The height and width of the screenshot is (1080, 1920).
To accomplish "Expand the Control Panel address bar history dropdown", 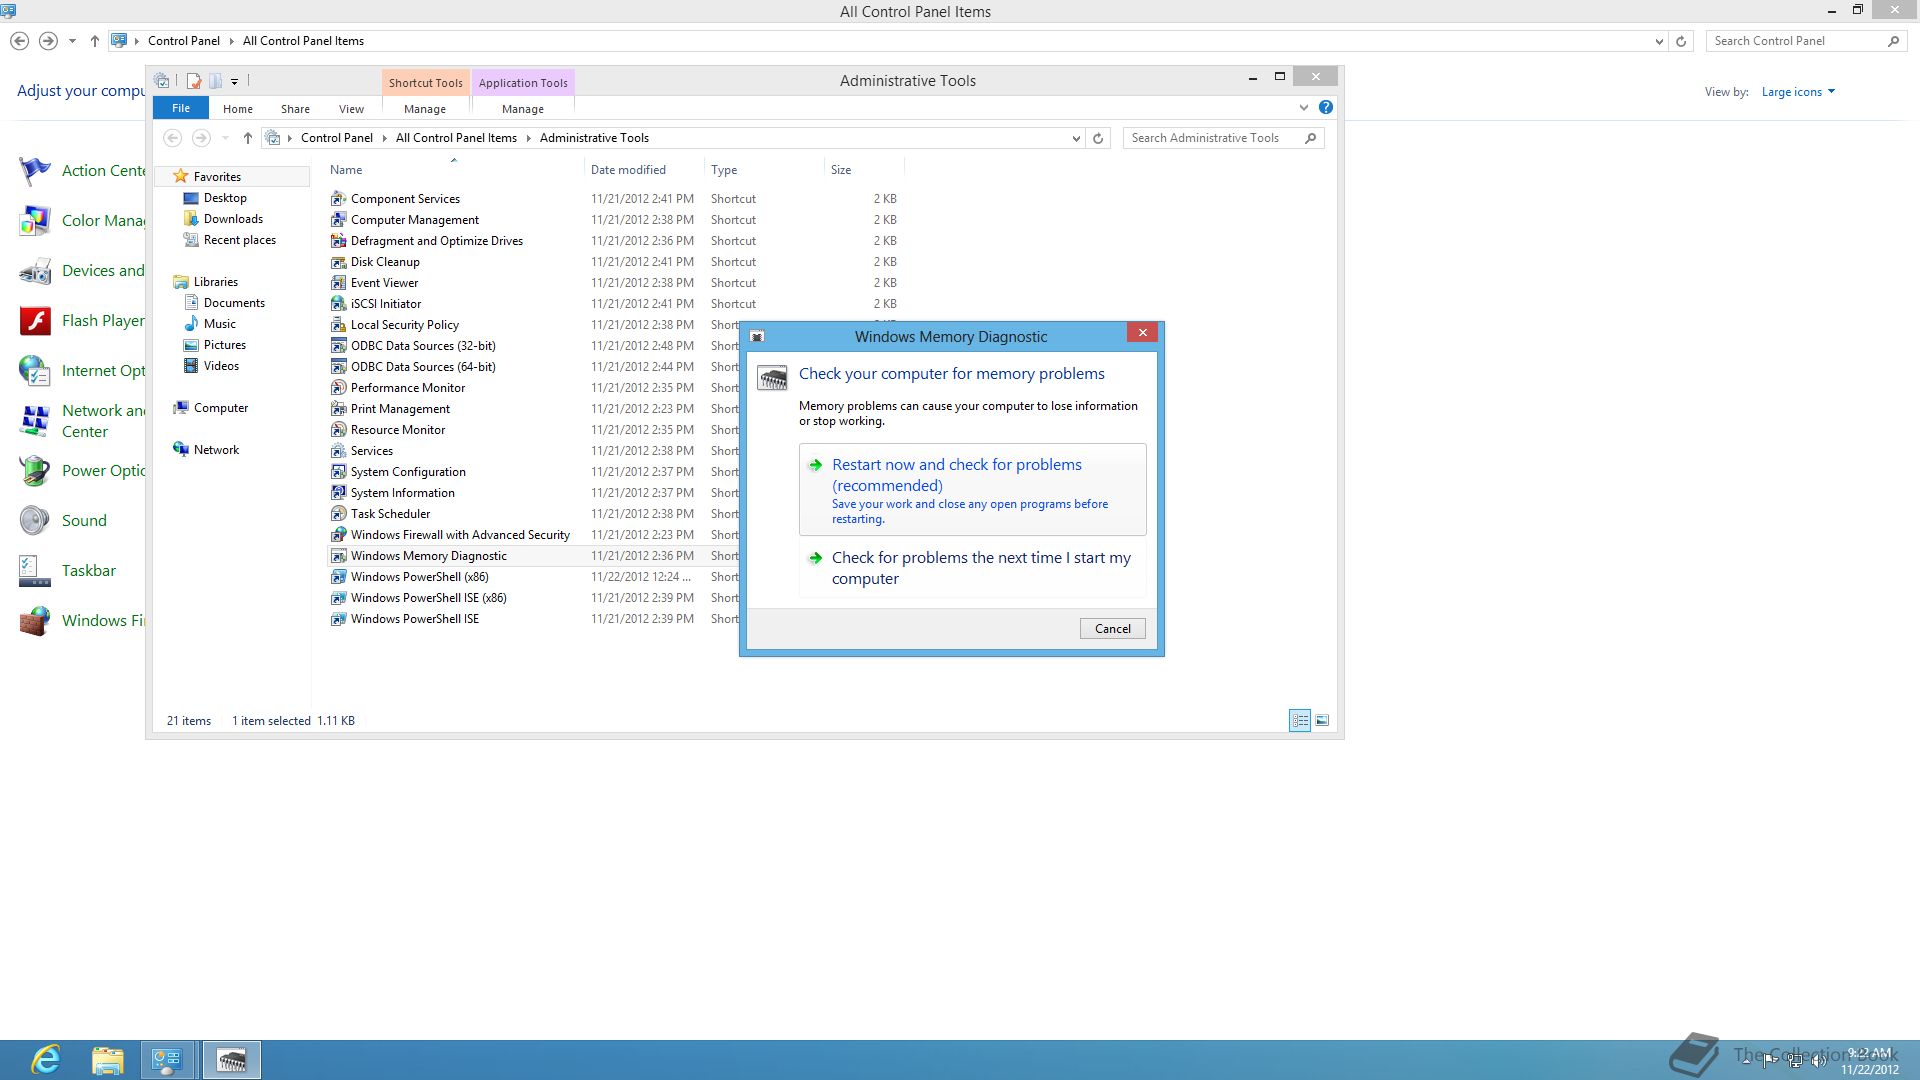I will pyautogui.click(x=1659, y=41).
